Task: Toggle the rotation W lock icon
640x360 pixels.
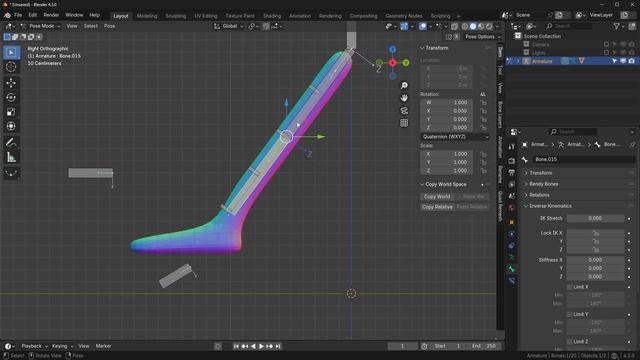Action: click(x=483, y=102)
